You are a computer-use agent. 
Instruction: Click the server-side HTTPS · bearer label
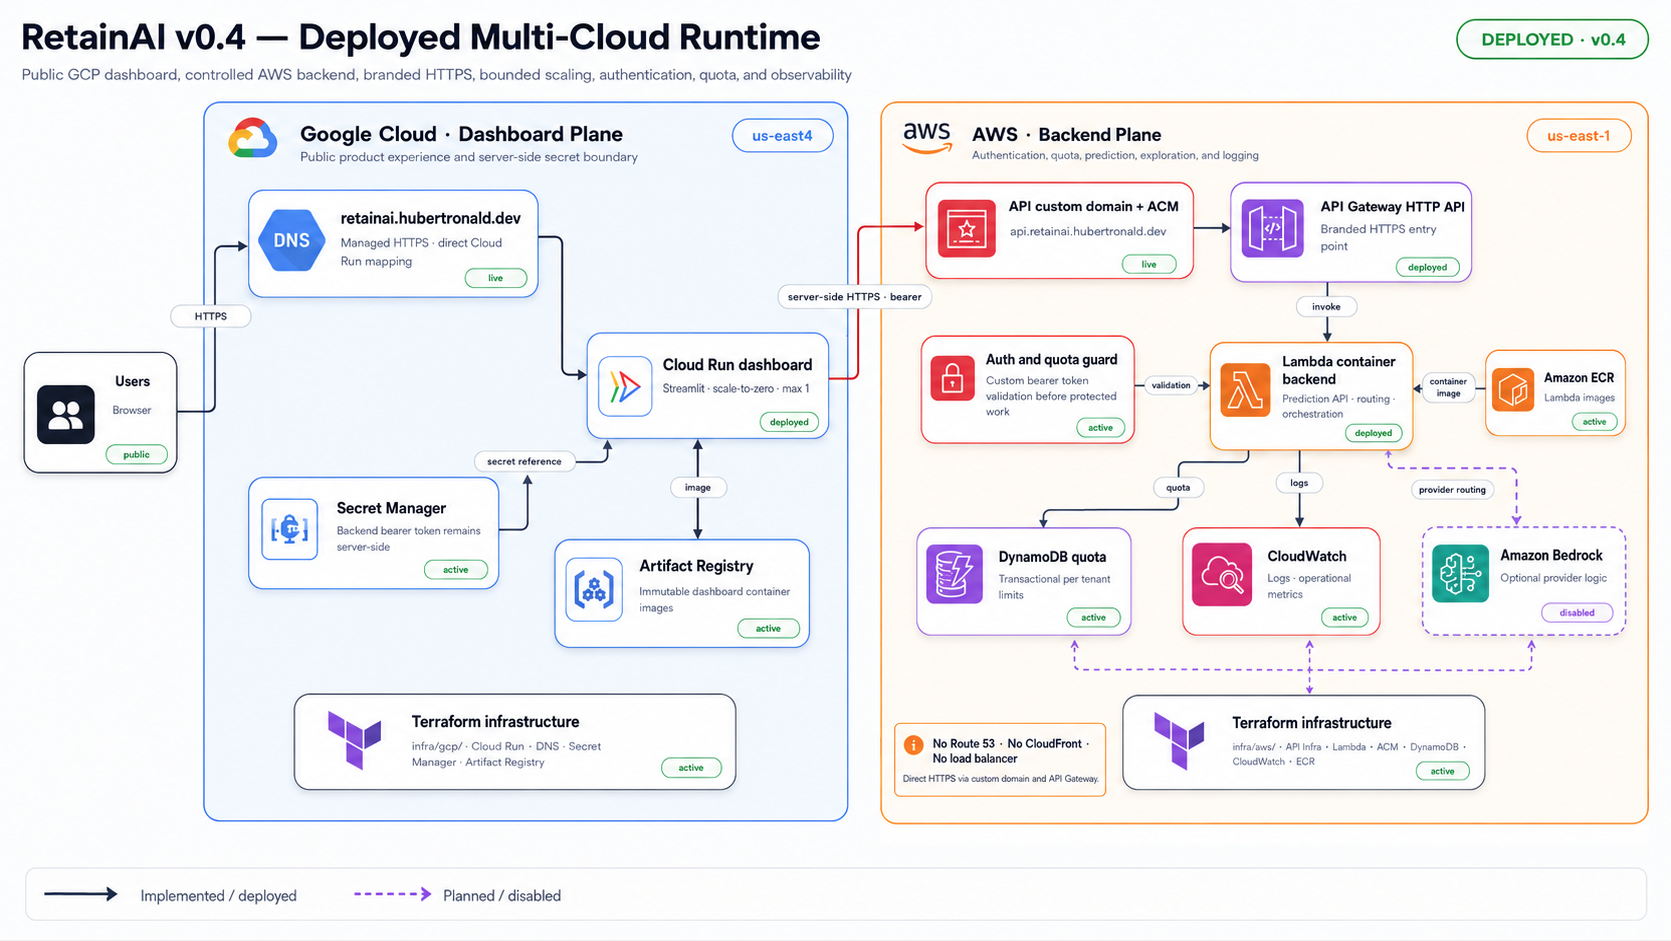pos(855,296)
